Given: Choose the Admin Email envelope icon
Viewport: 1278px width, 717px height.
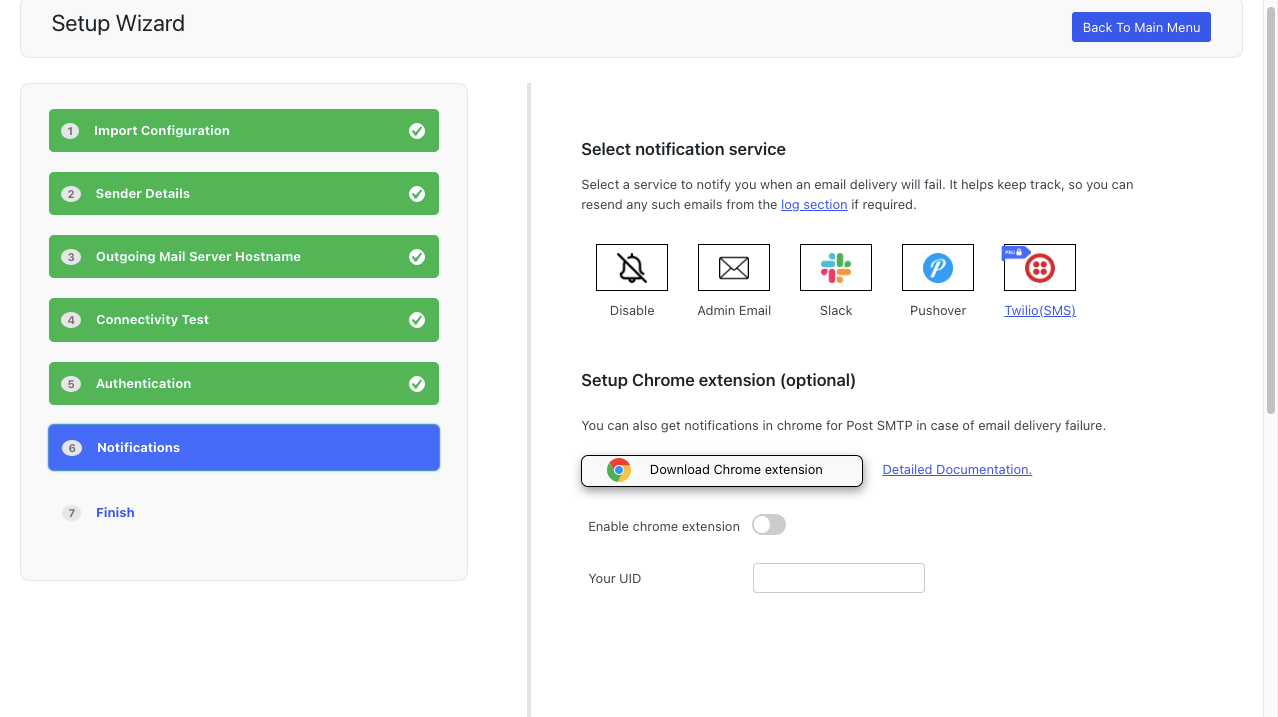Looking at the screenshot, I should point(733,267).
